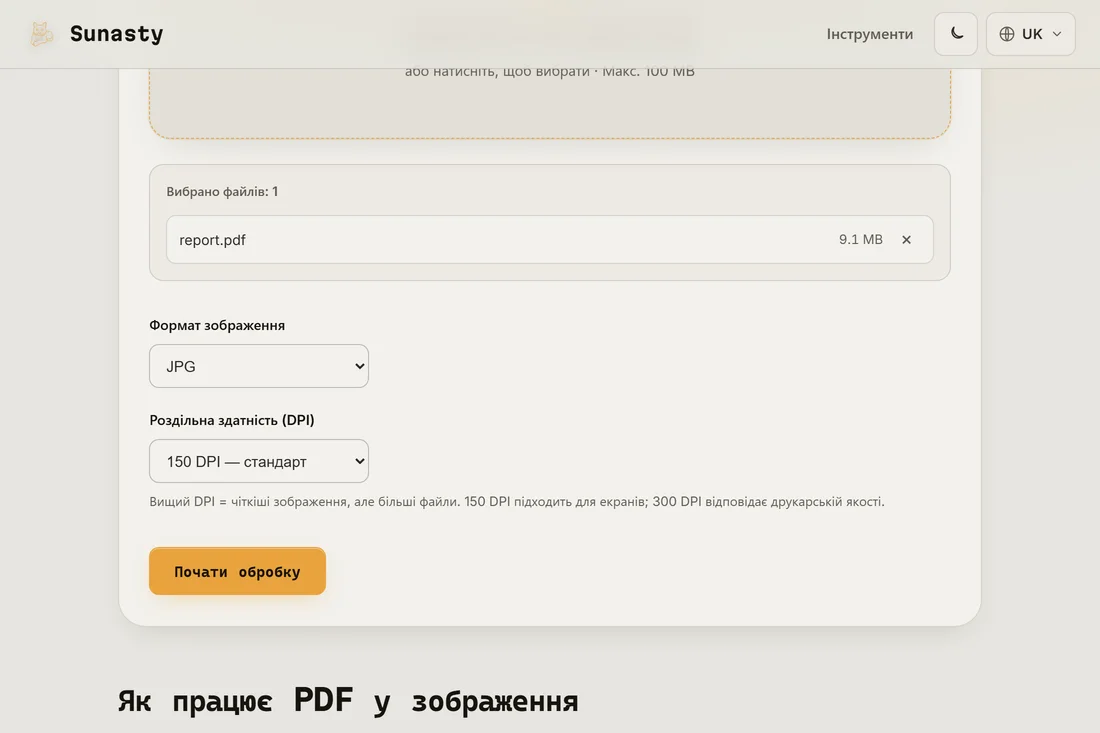This screenshot has width=1100, height=733.
Task: Open the UK language selector
Action: (1030, 34)
